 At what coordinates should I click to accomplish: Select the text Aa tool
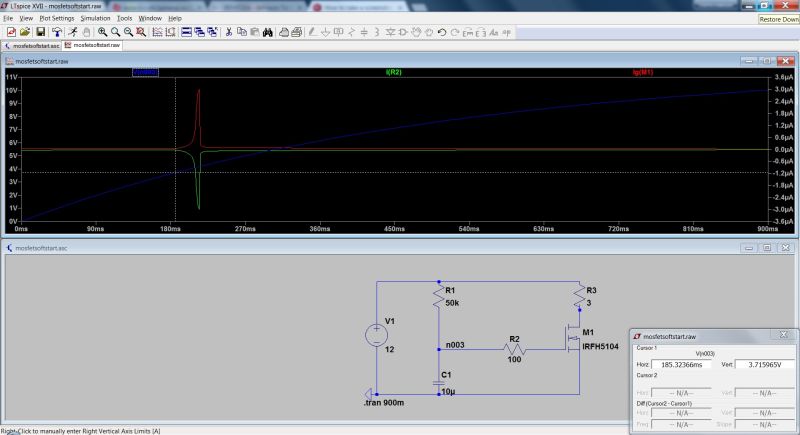[x=493, y=32]
